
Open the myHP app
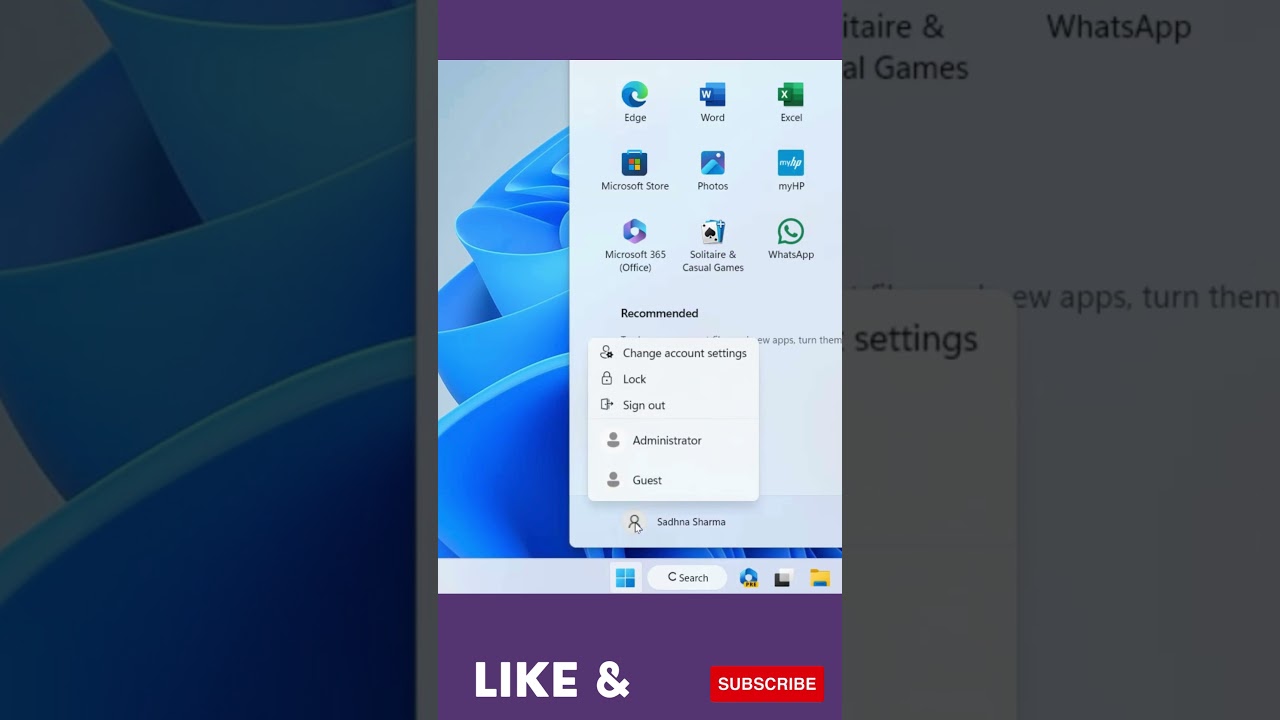point(791,170)
